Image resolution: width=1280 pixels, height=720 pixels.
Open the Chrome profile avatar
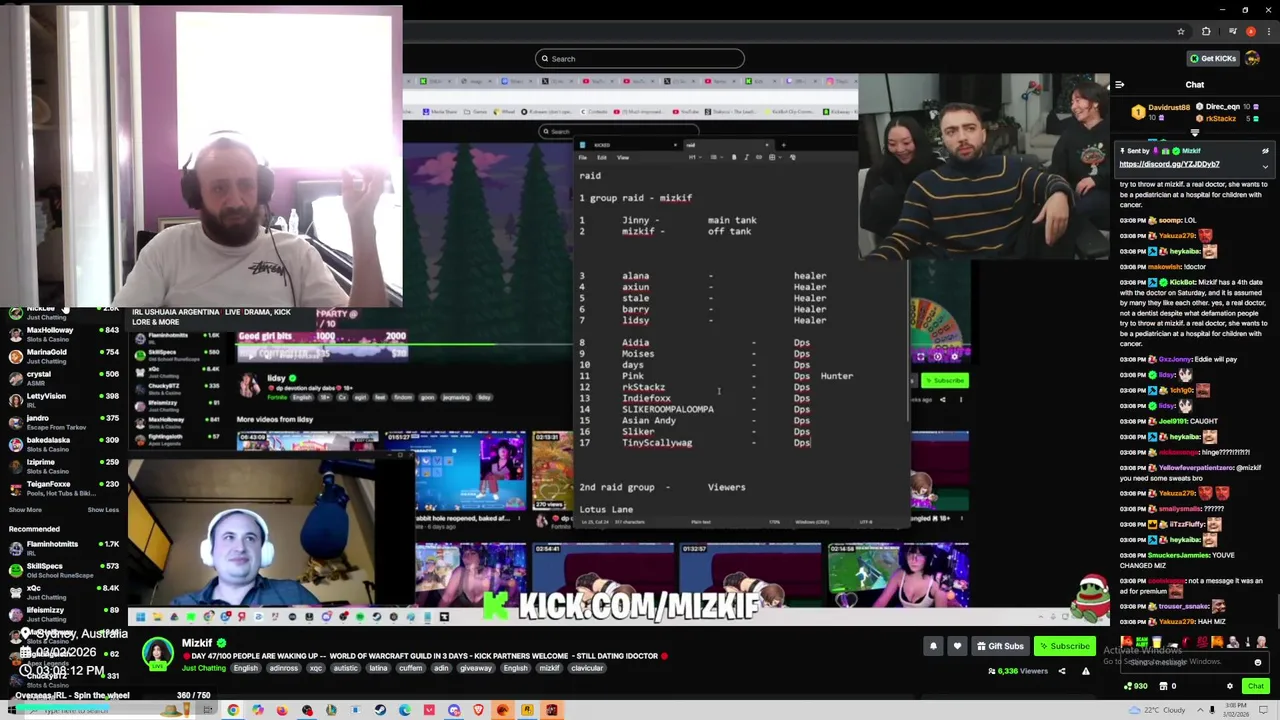pyautogui.click(x=1250, y=31)
